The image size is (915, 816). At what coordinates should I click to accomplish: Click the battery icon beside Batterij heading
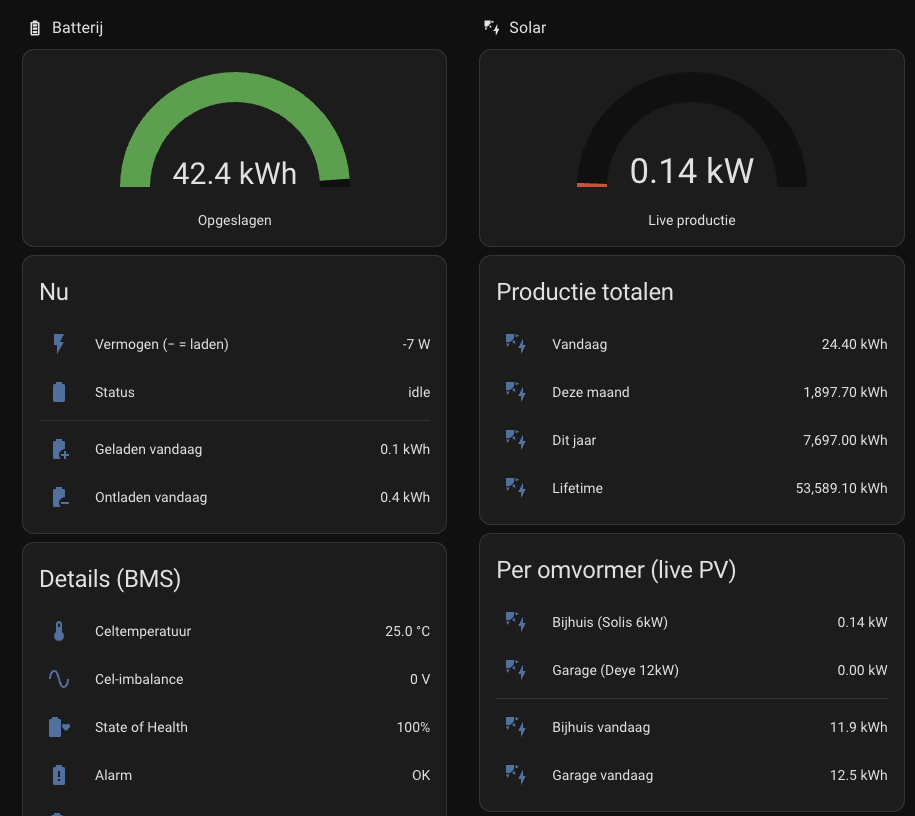click(x=35, y=28)
